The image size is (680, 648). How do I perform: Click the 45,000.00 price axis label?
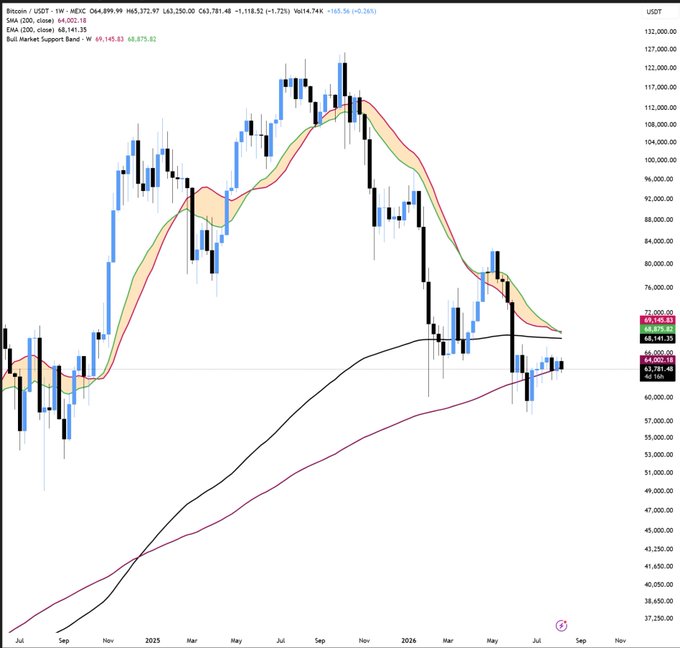(660, 530)
